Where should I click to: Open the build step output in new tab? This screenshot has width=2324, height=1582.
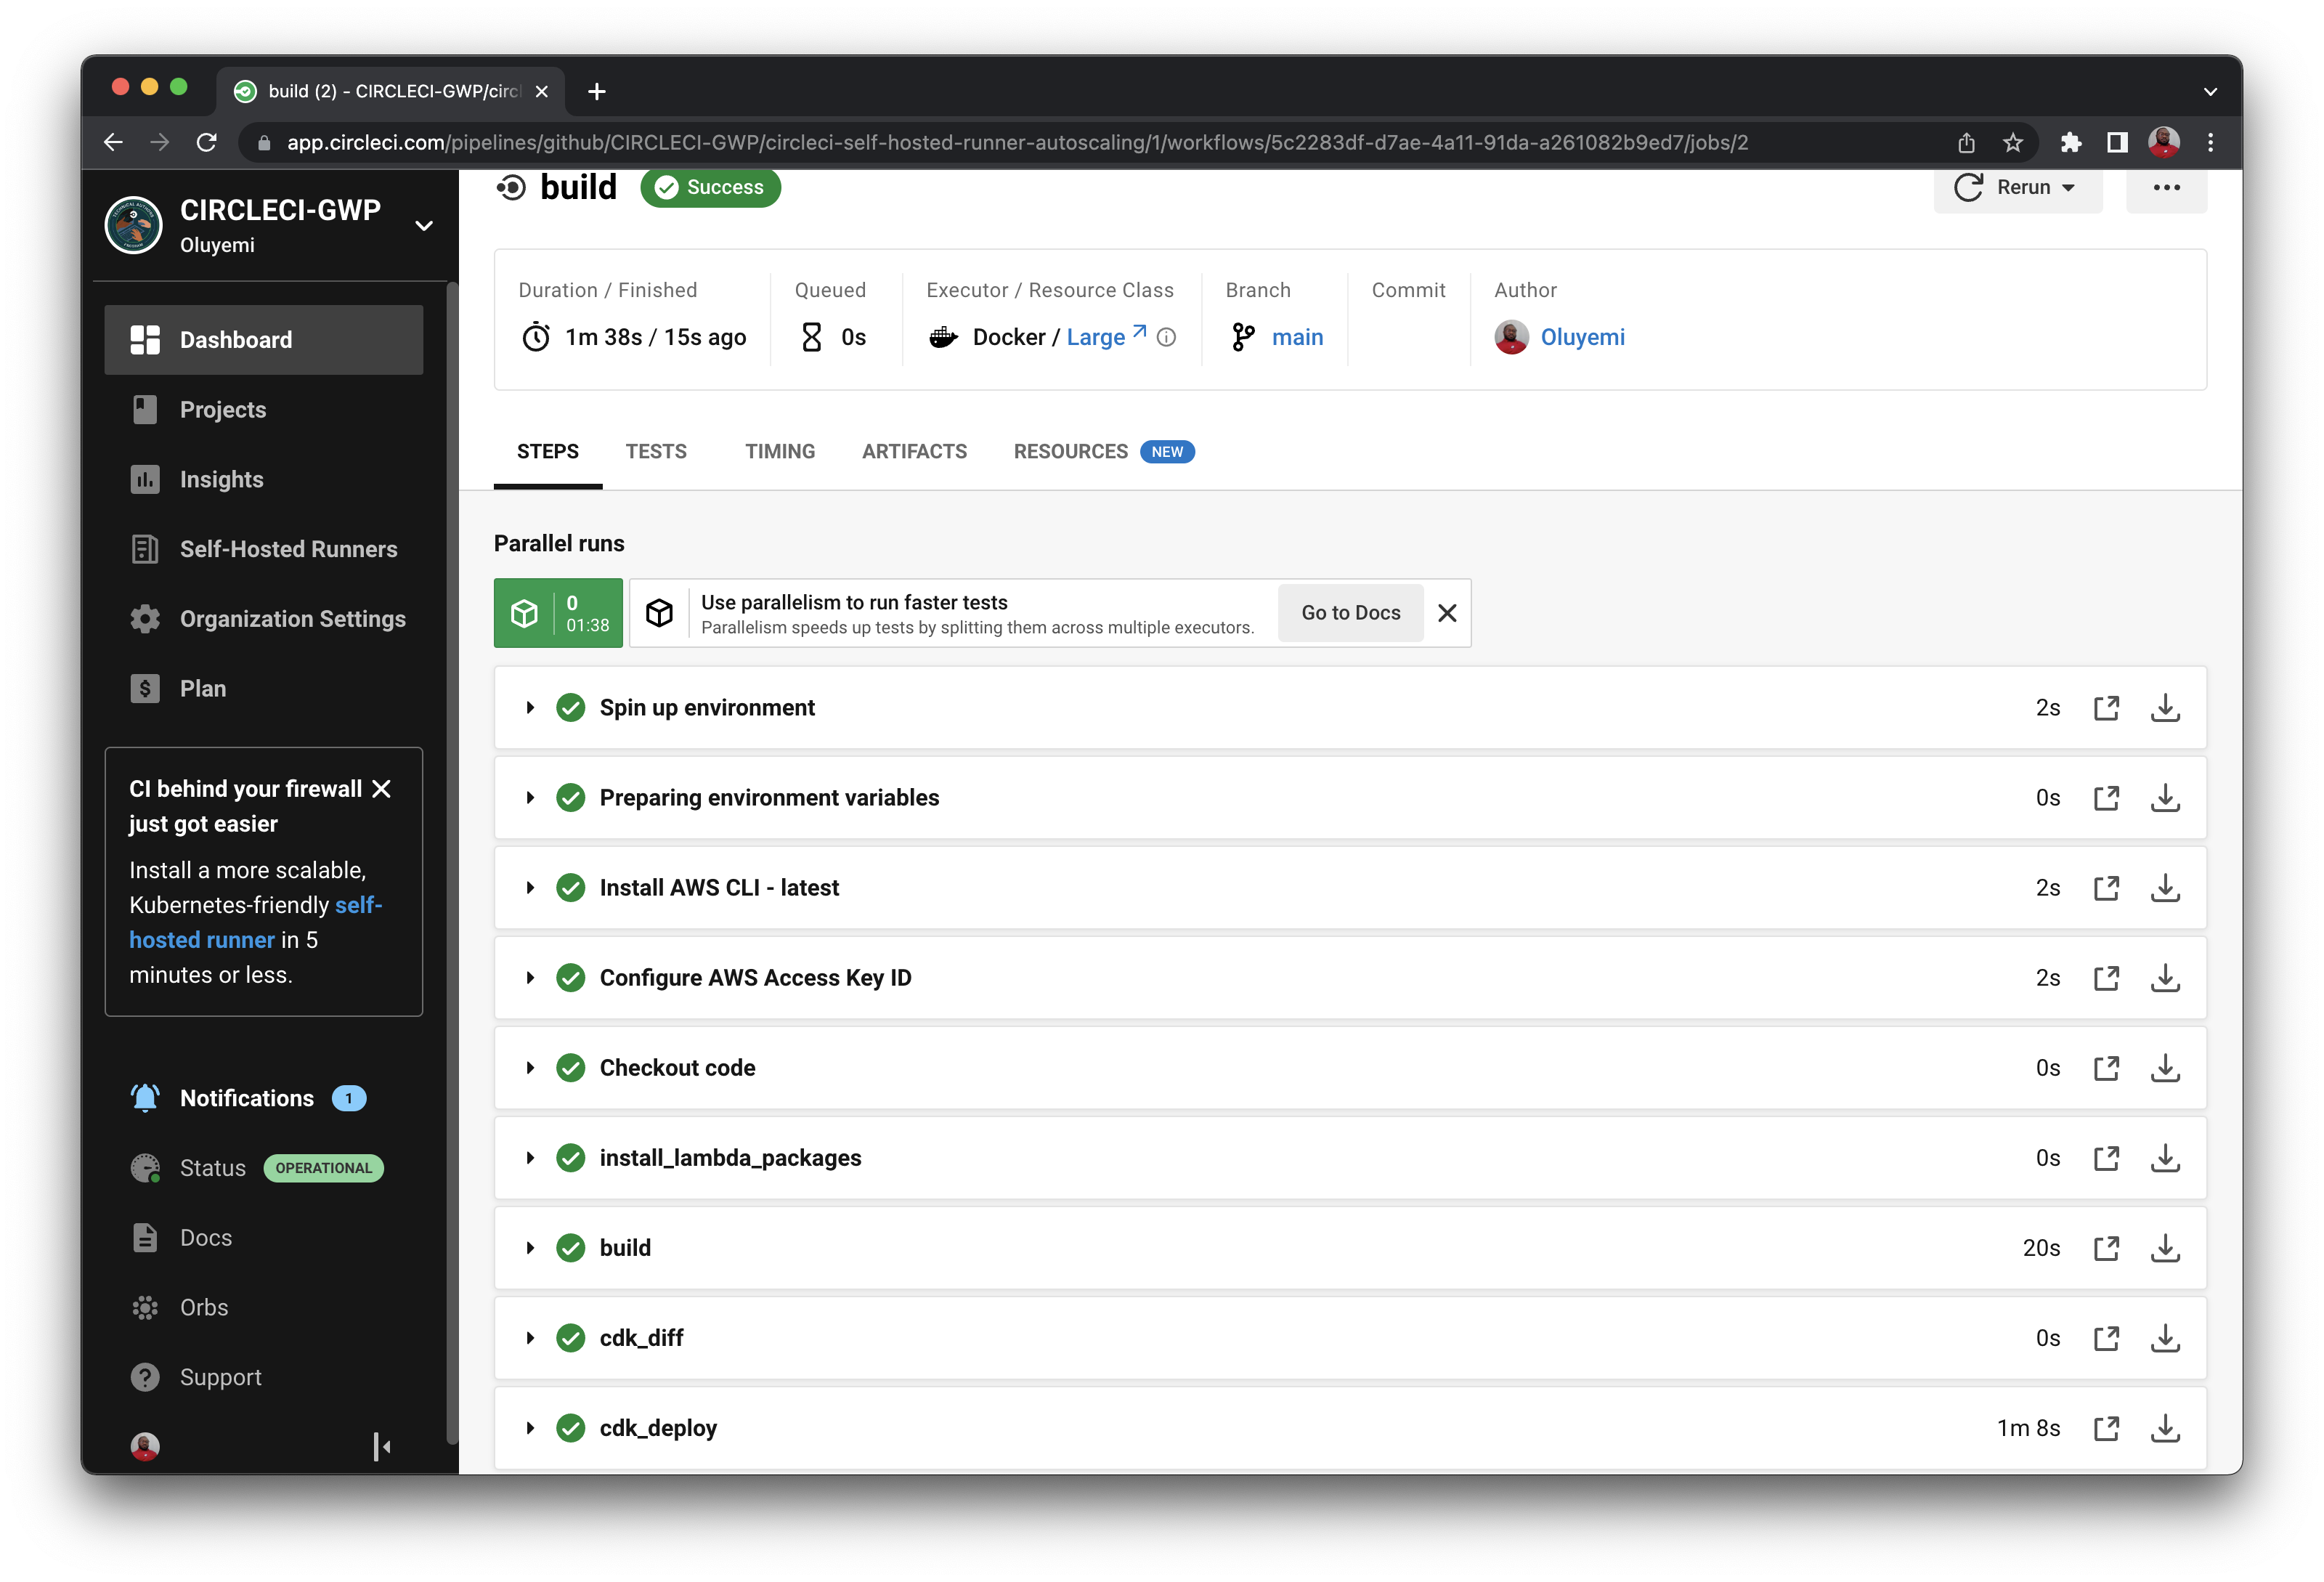(x=2107, y=1247)
